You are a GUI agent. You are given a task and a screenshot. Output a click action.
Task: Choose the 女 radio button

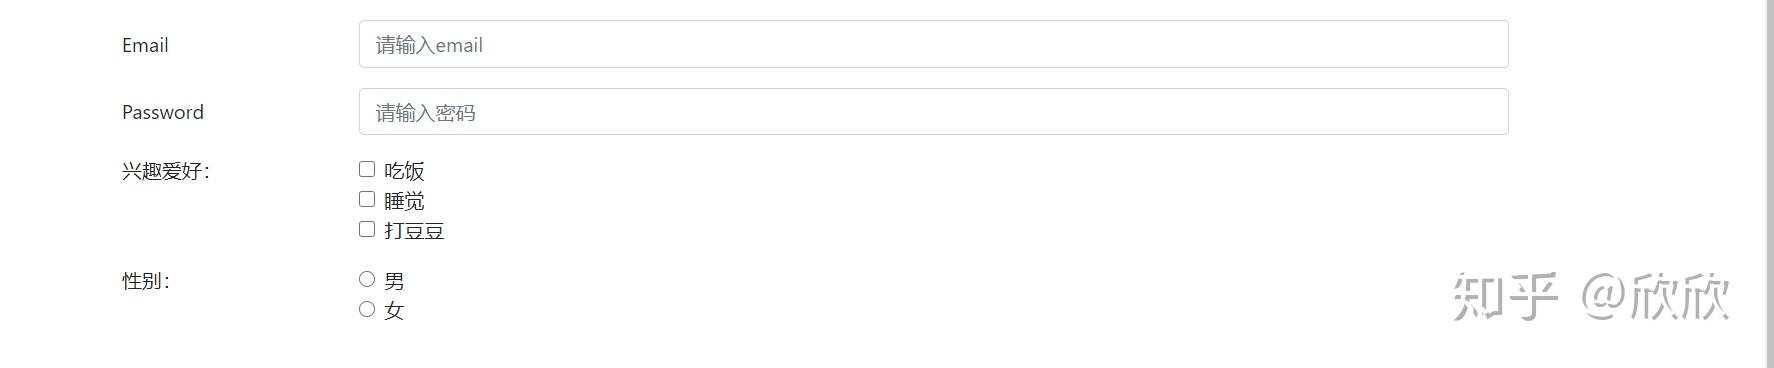pyautogui.click(x=367, y=310)
